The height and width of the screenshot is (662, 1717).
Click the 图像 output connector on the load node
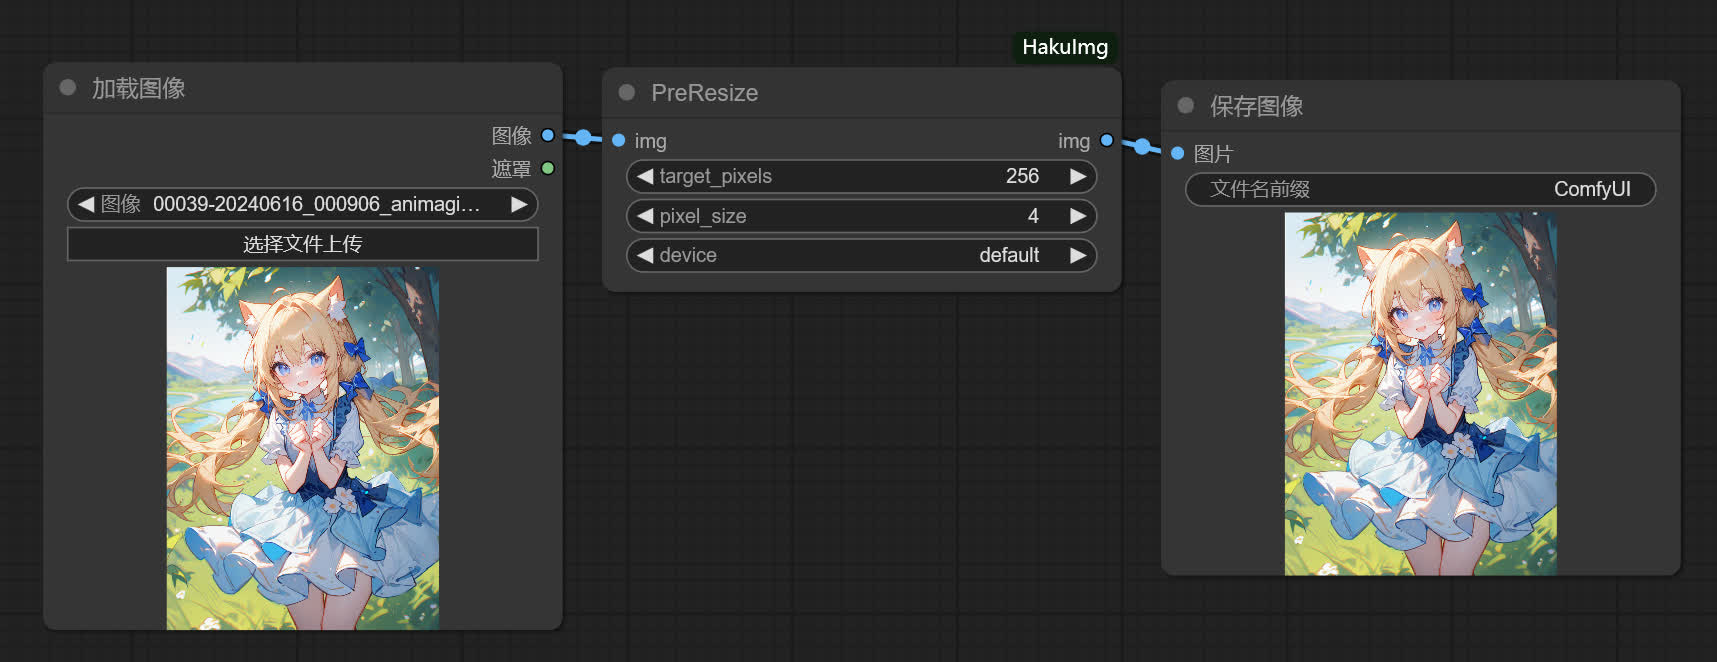548,135
